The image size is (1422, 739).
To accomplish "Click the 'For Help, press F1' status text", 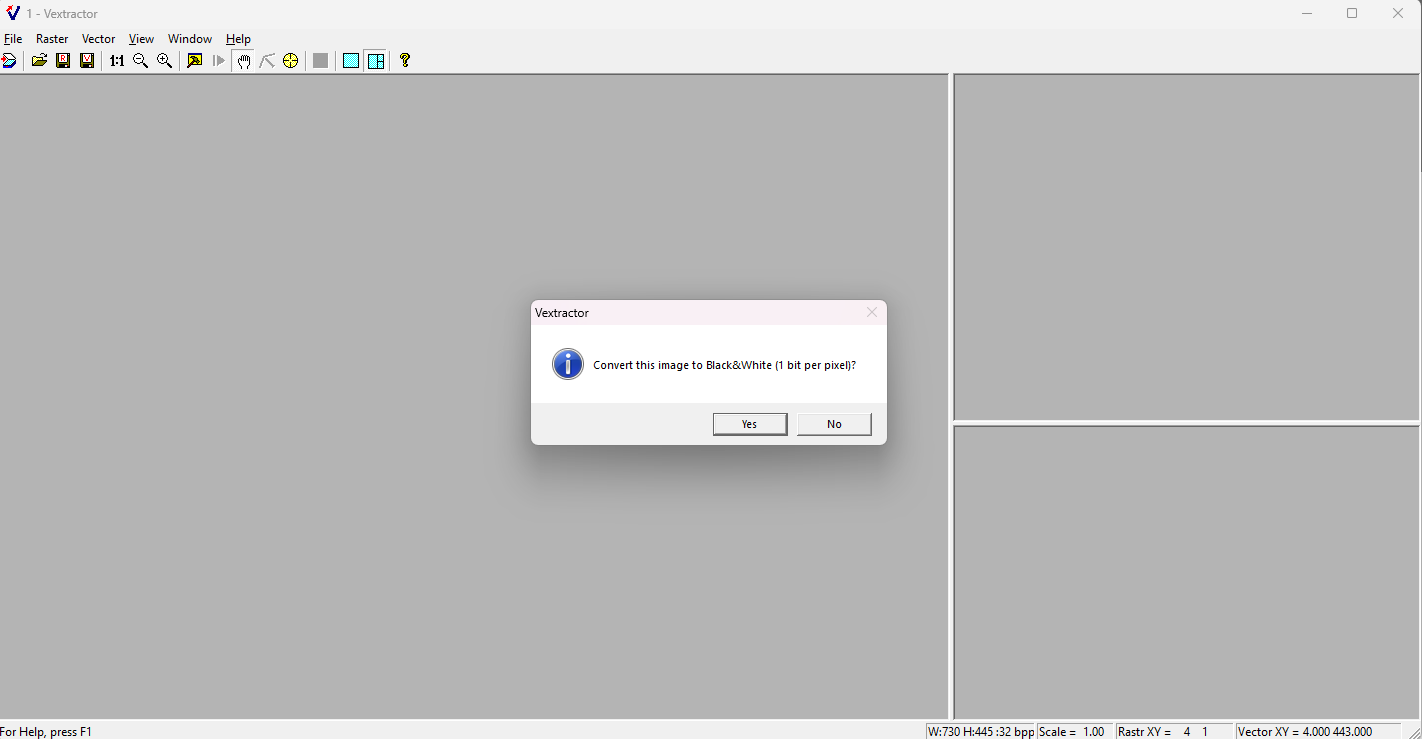I will pos(46,732).
